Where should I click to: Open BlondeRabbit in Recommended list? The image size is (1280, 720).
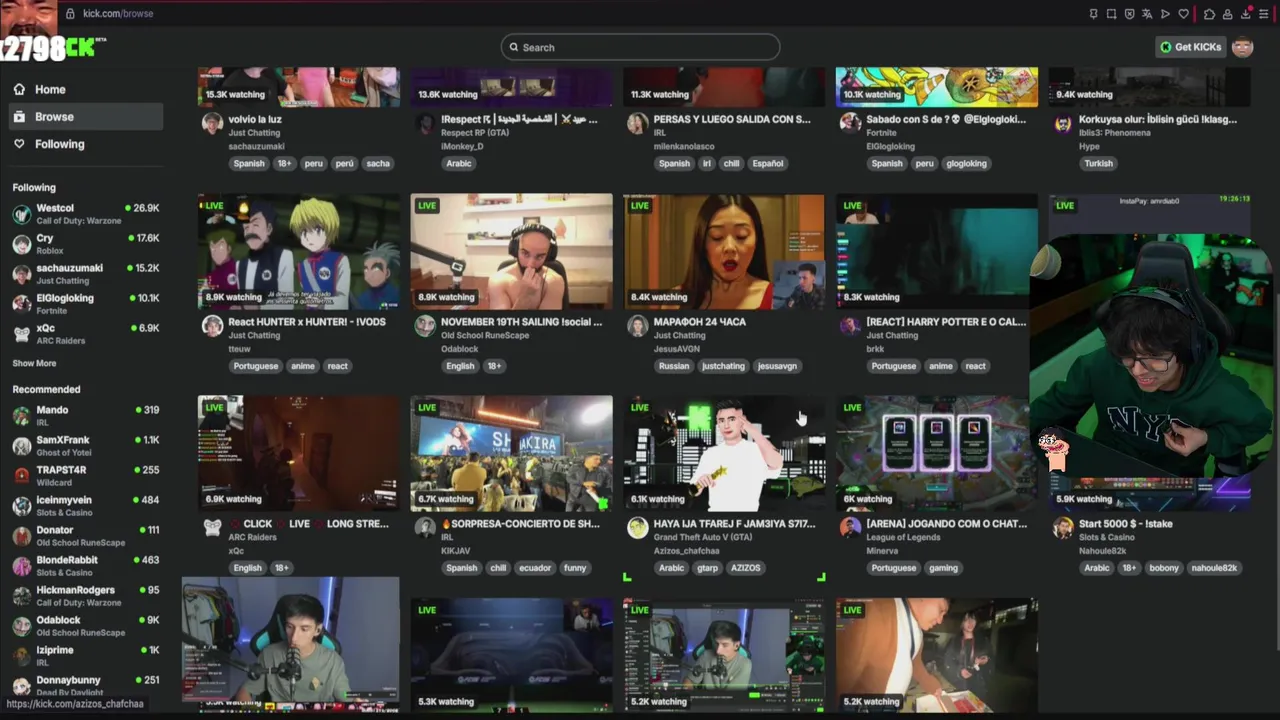pyautogui.click(x=86, y=566)
